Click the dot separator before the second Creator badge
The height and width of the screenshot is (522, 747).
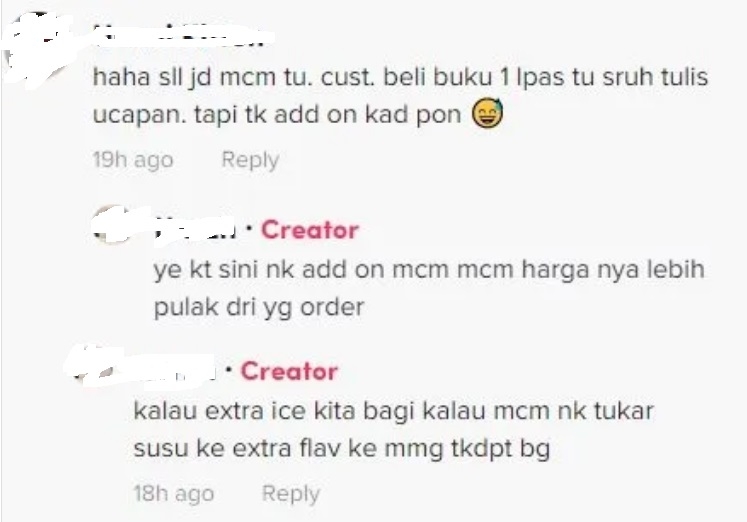pyautogui.click(x=229, y=369)
